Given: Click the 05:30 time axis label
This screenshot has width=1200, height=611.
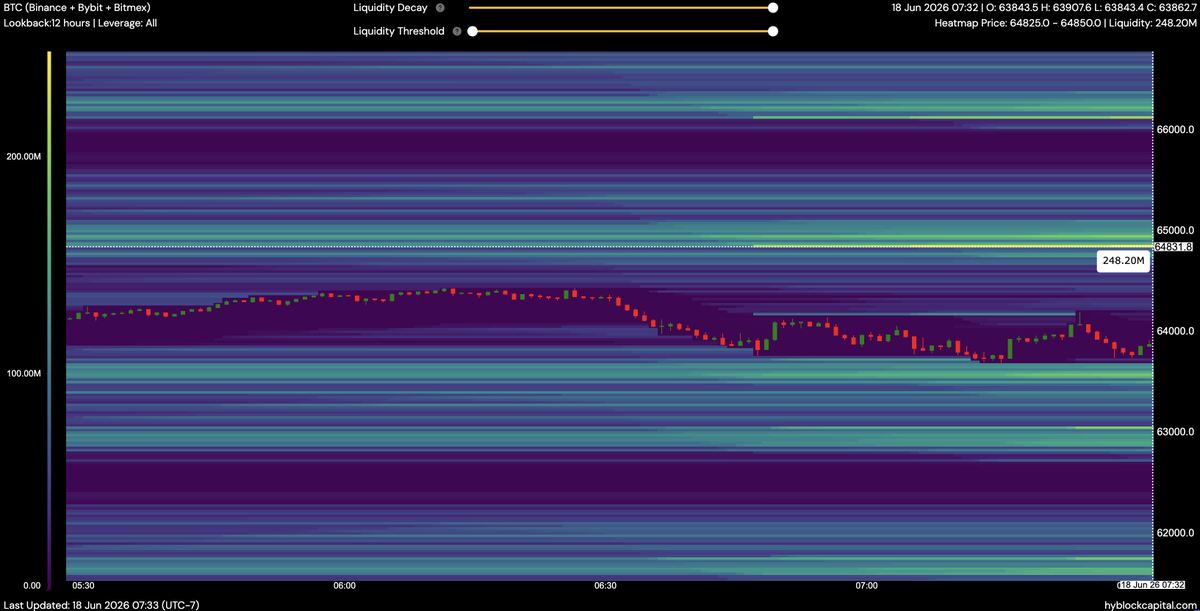Looking at the screenshot, I should point(84,585).
